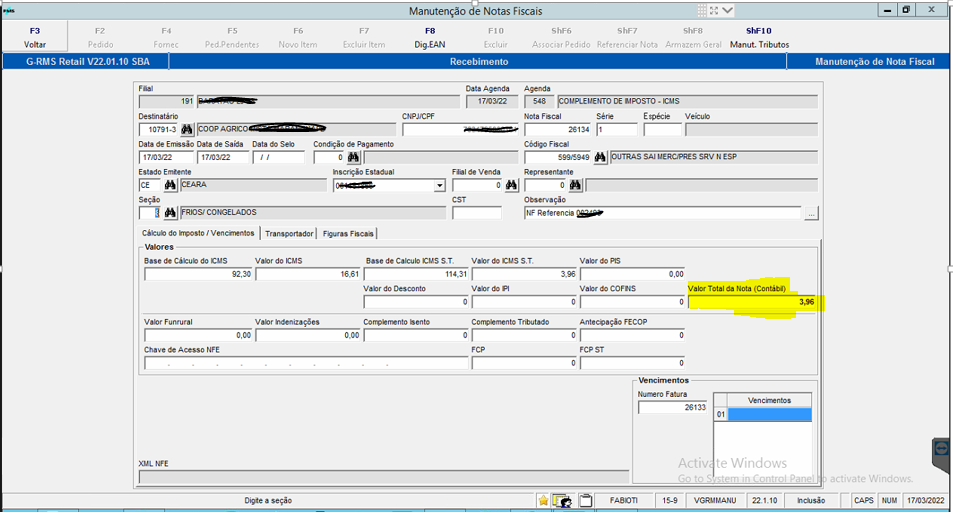Click the Valor Total da Nota (Contábil) field

[x=752, y=302]
